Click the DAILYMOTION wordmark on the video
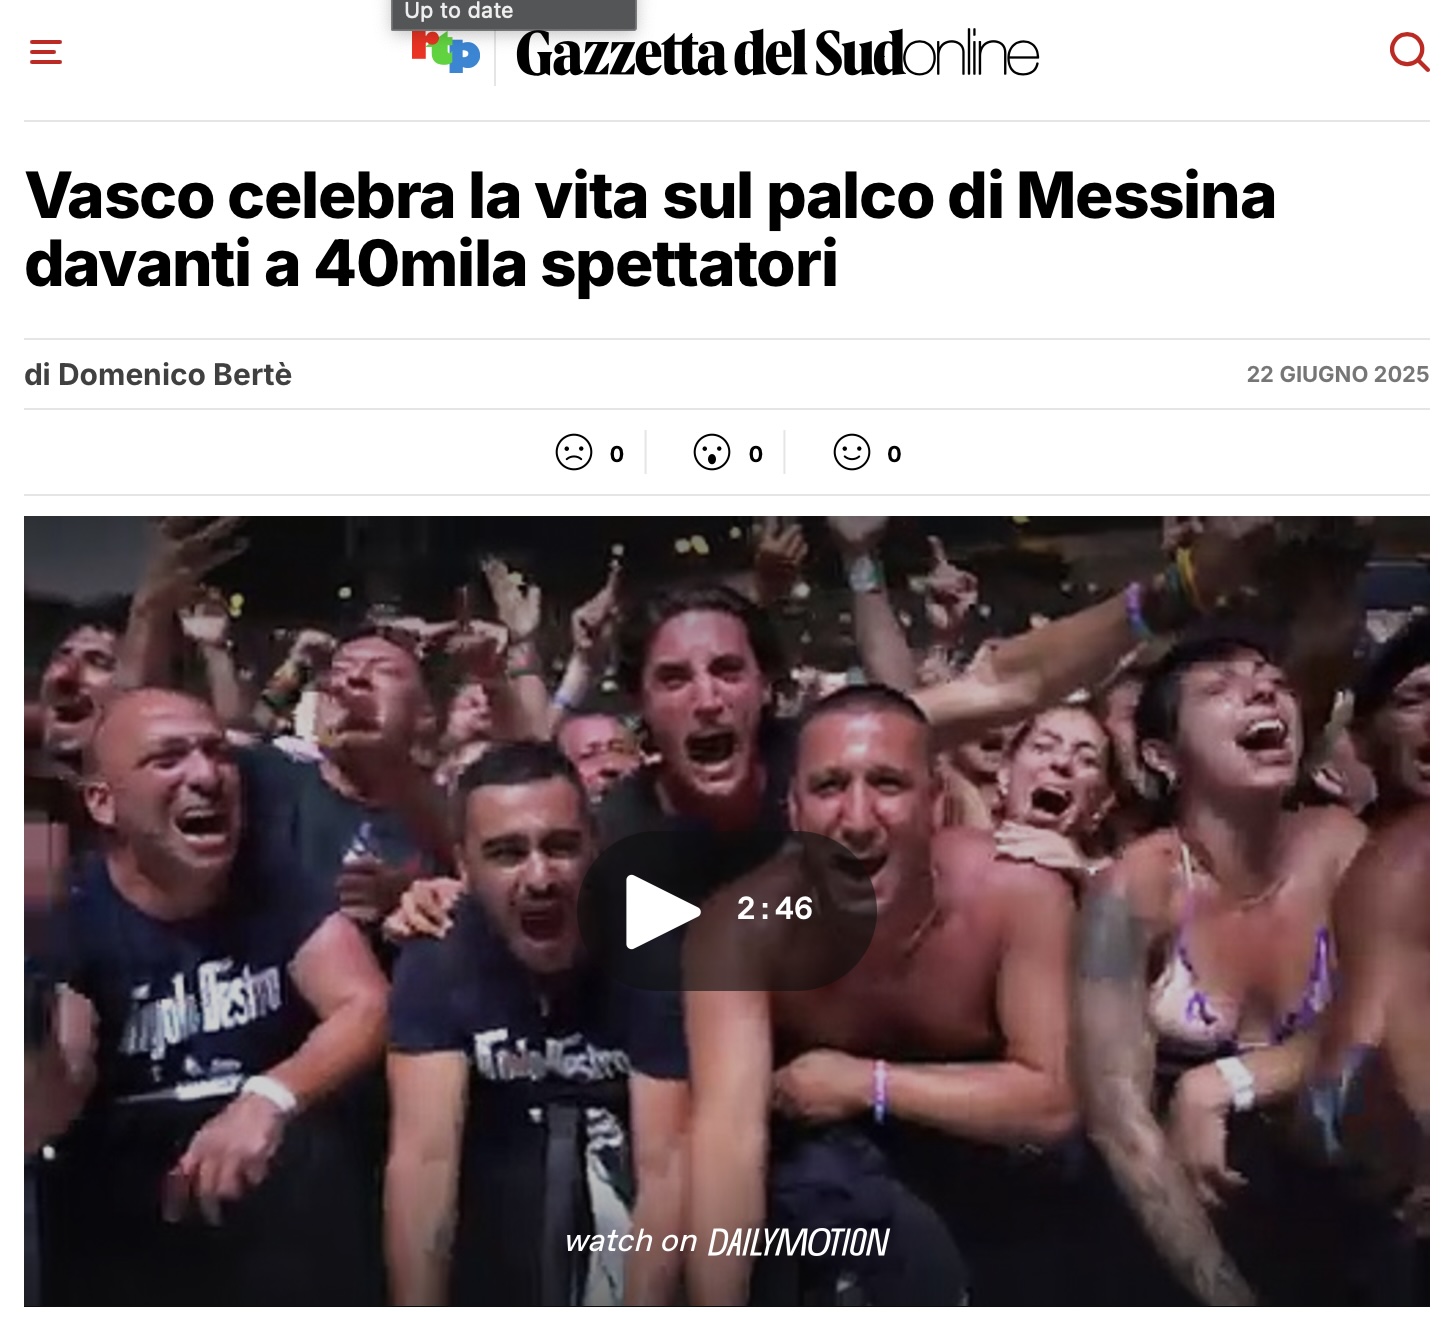This screenshot has height=1328, width=1456. pos(799,1243)
